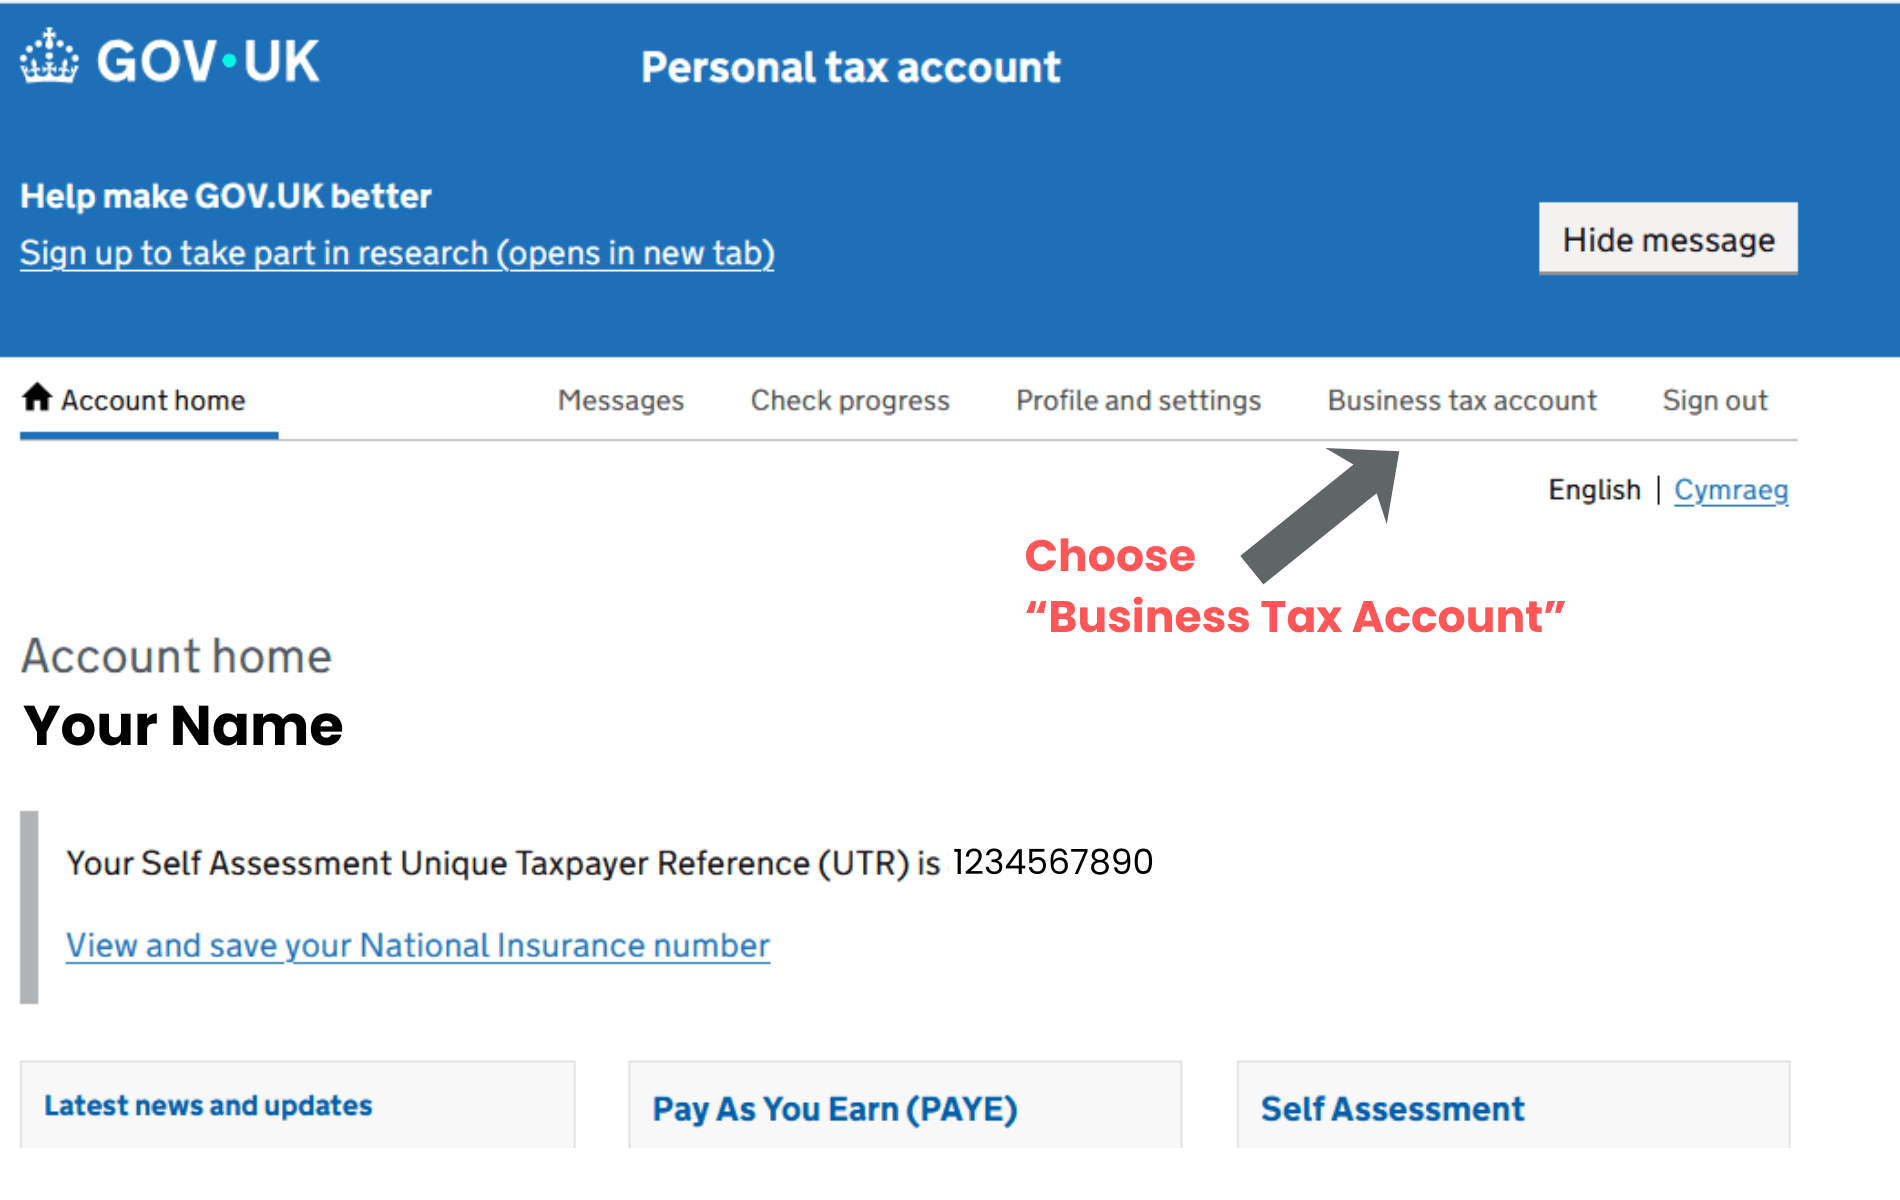Choose Business tax account in navigation
Image resolution: width=1900 pixels, height=1200 pixels.
(1461, 401)
